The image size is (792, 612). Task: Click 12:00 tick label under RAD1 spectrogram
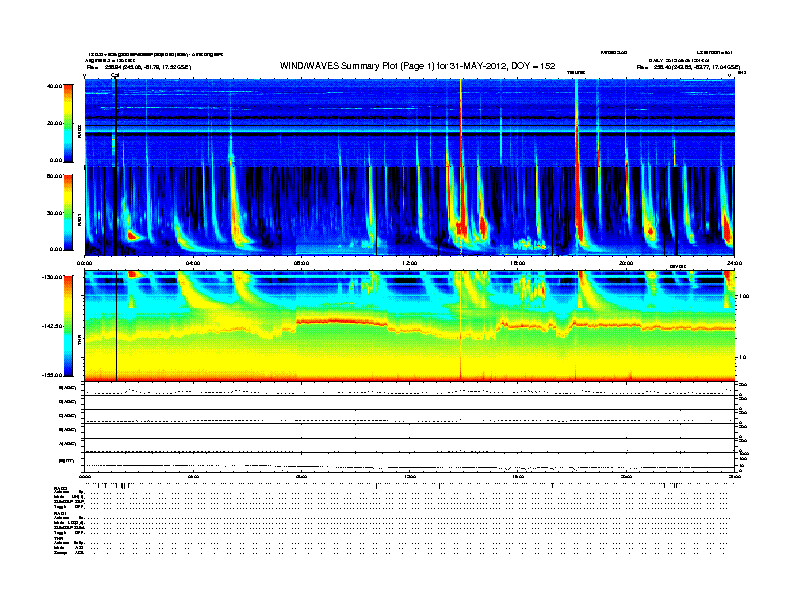[x=410, y=263]
